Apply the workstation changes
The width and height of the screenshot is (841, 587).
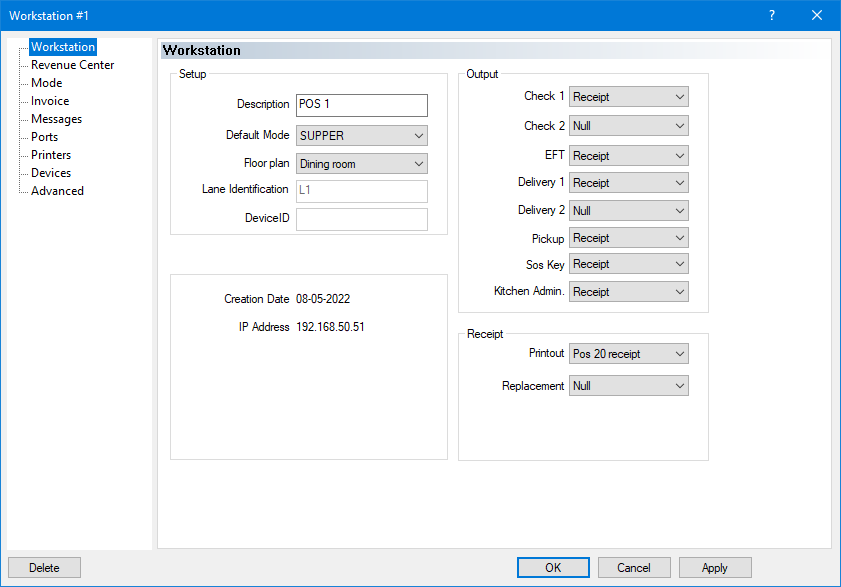coord(714,567)
